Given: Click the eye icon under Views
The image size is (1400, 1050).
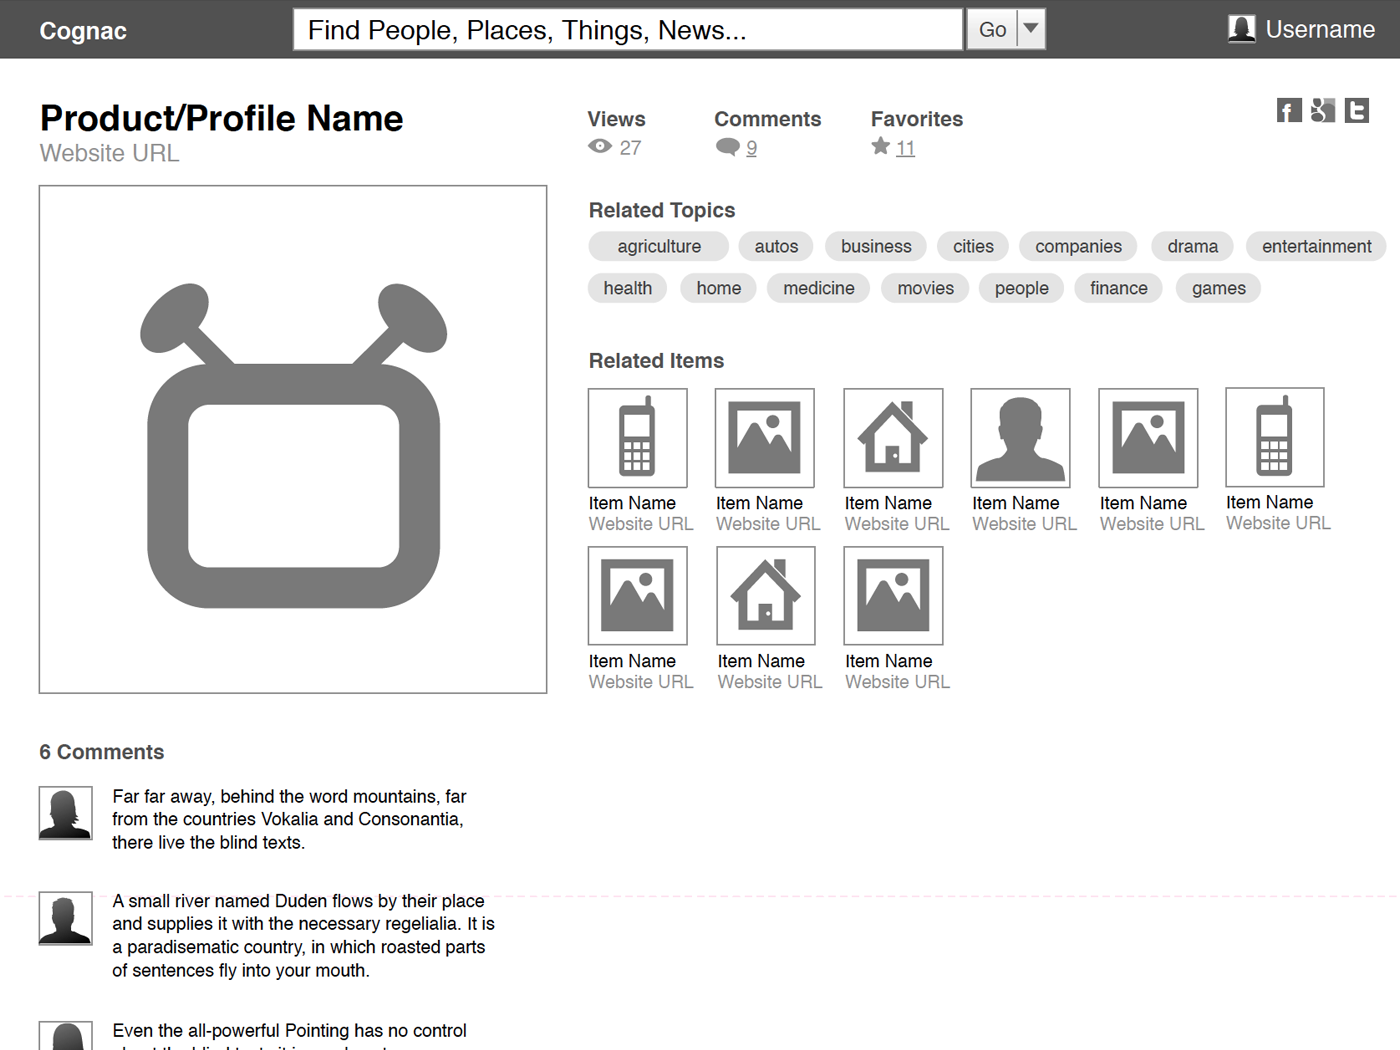Looking at the screenshot, I should coord(600,147).
